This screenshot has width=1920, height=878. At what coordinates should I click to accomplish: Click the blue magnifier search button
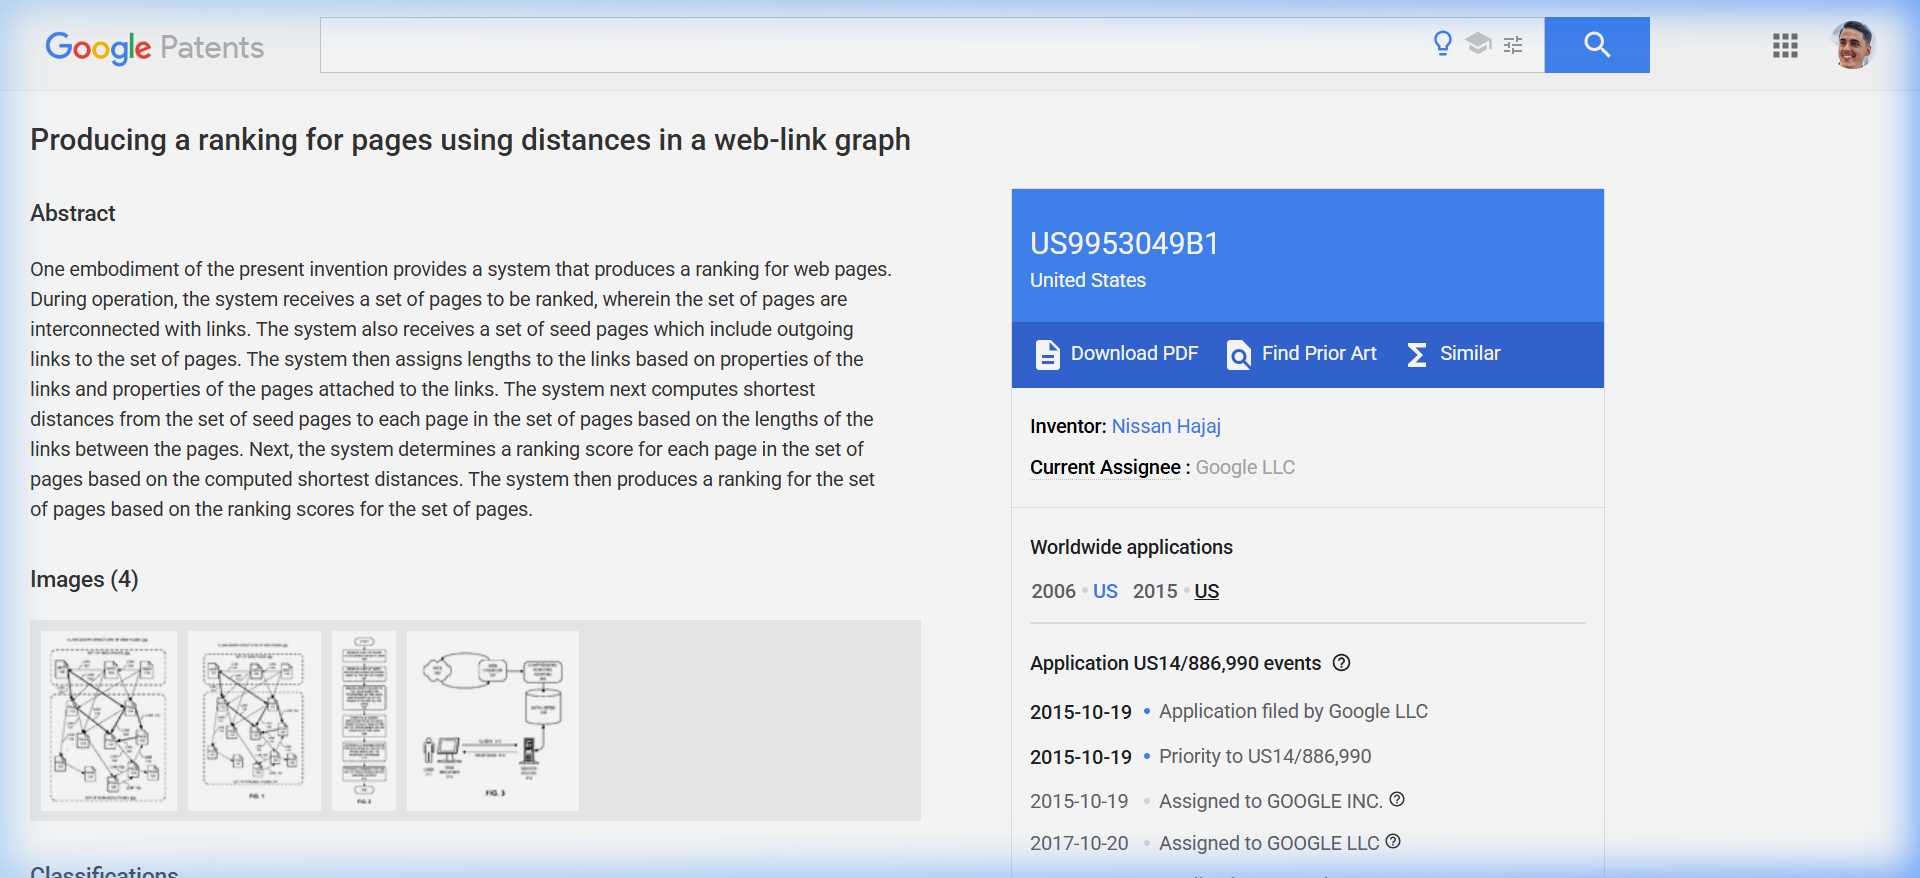1597,45
